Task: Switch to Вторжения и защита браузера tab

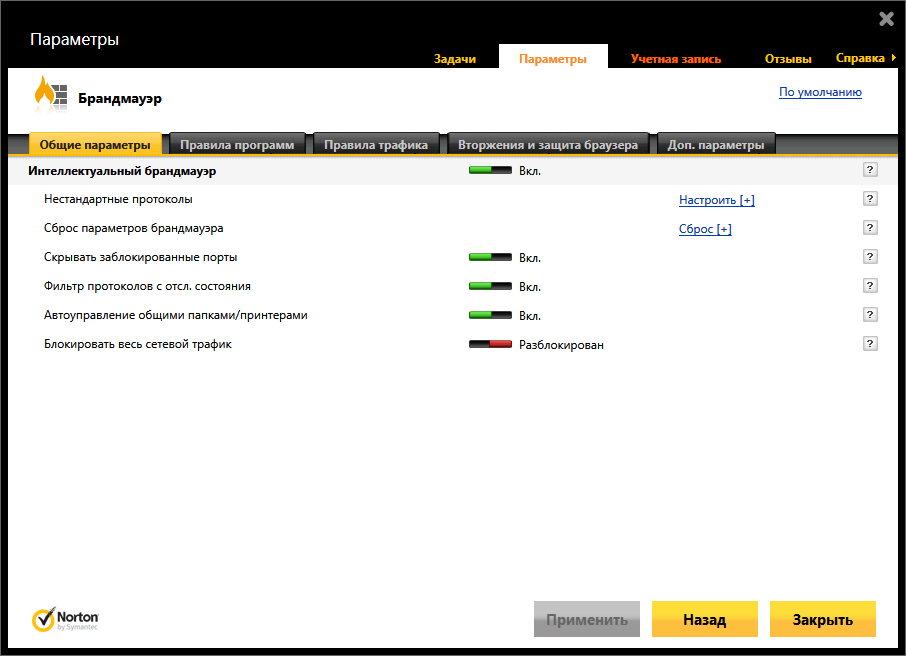Action: tap(548, 144)
